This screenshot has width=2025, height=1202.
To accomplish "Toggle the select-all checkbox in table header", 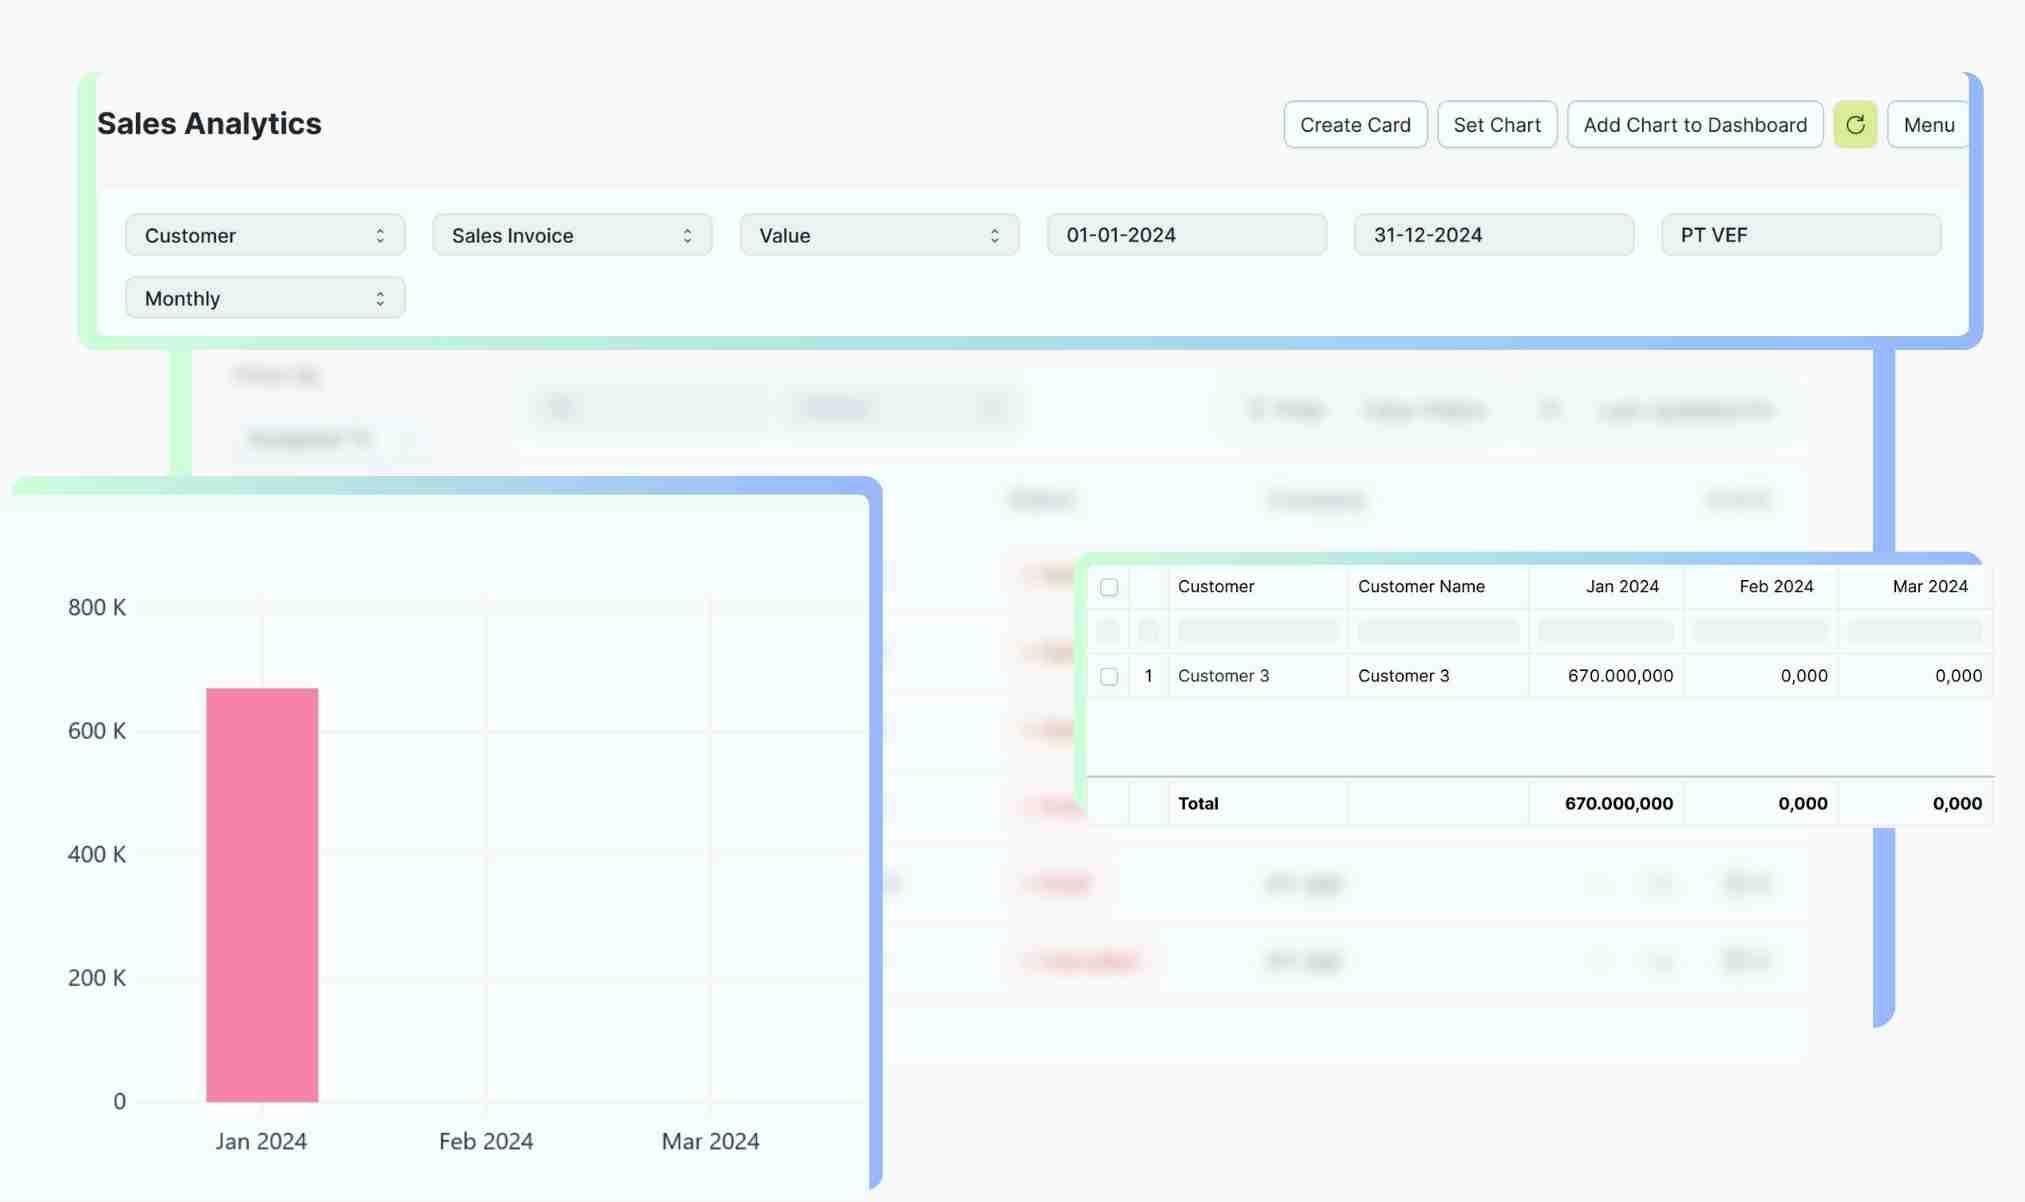I will (1108, 587).
